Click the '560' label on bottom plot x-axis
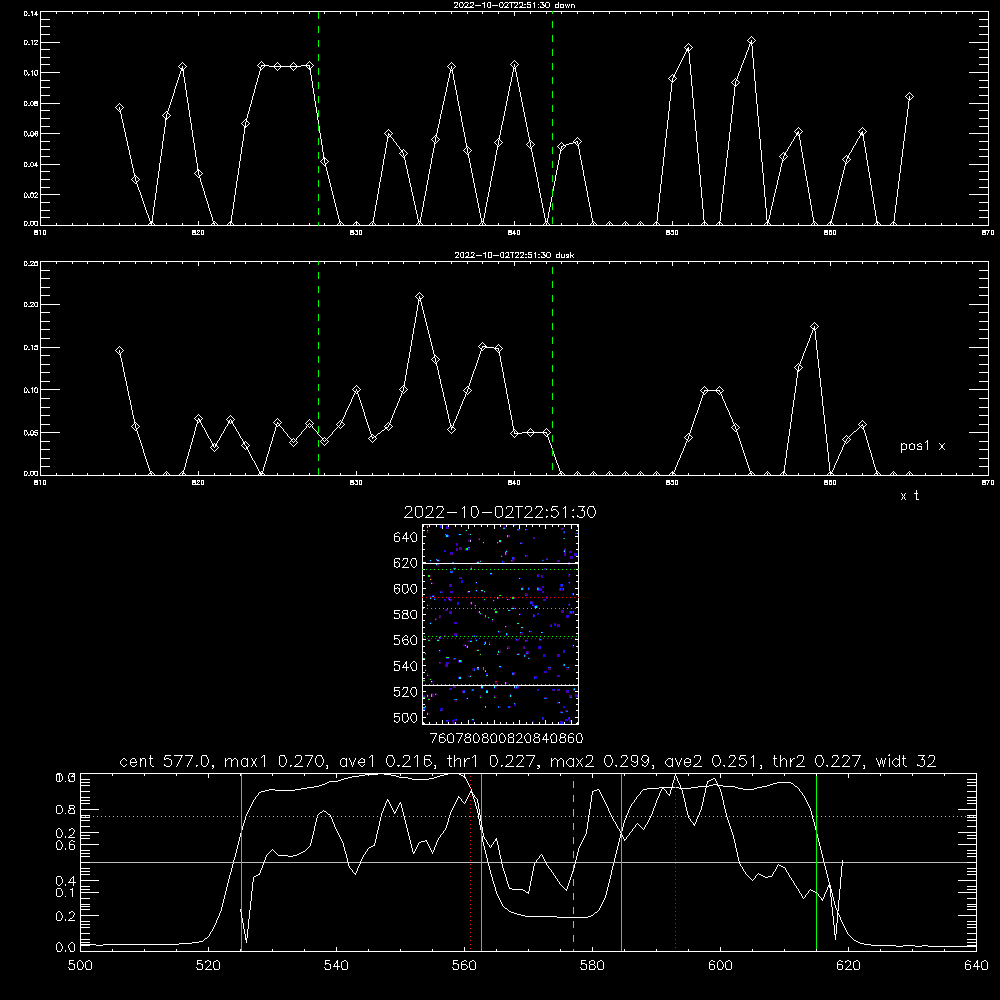This screenshot has height=1000, width=1000. coord(464,965)
